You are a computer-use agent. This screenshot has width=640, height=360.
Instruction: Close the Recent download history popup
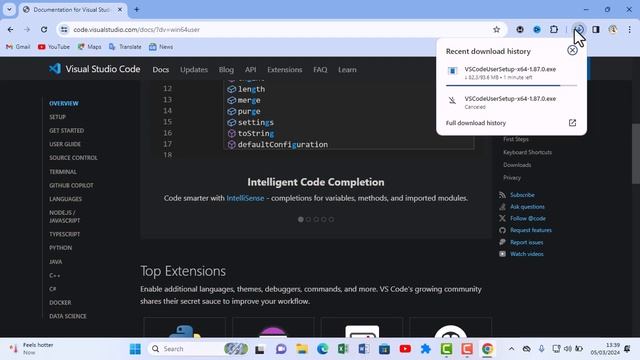click(x=572, y=50)
